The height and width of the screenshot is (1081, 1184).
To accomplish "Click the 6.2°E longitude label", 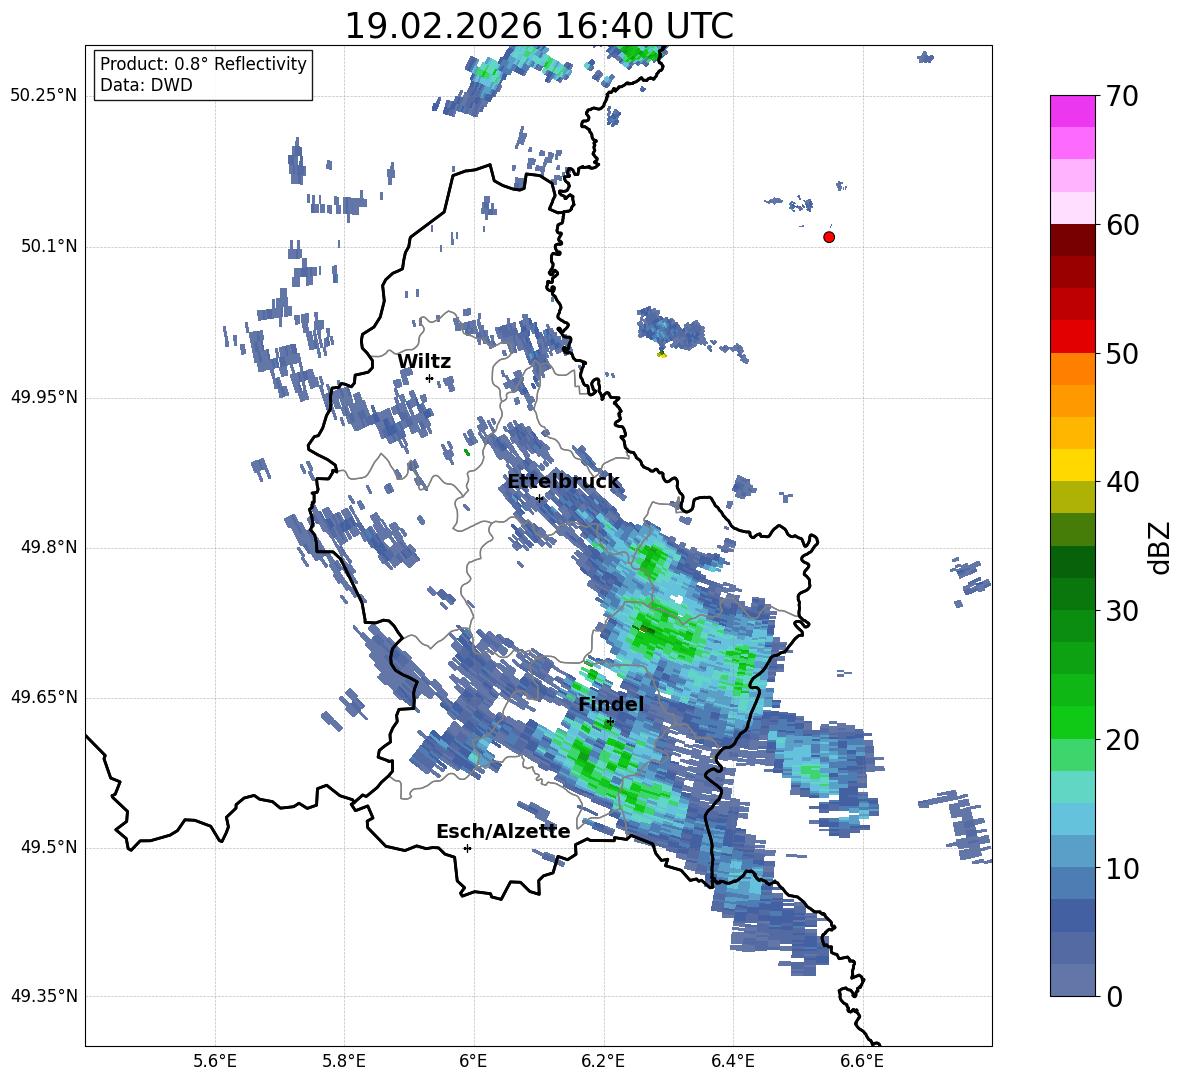I will click(603, 1061).
